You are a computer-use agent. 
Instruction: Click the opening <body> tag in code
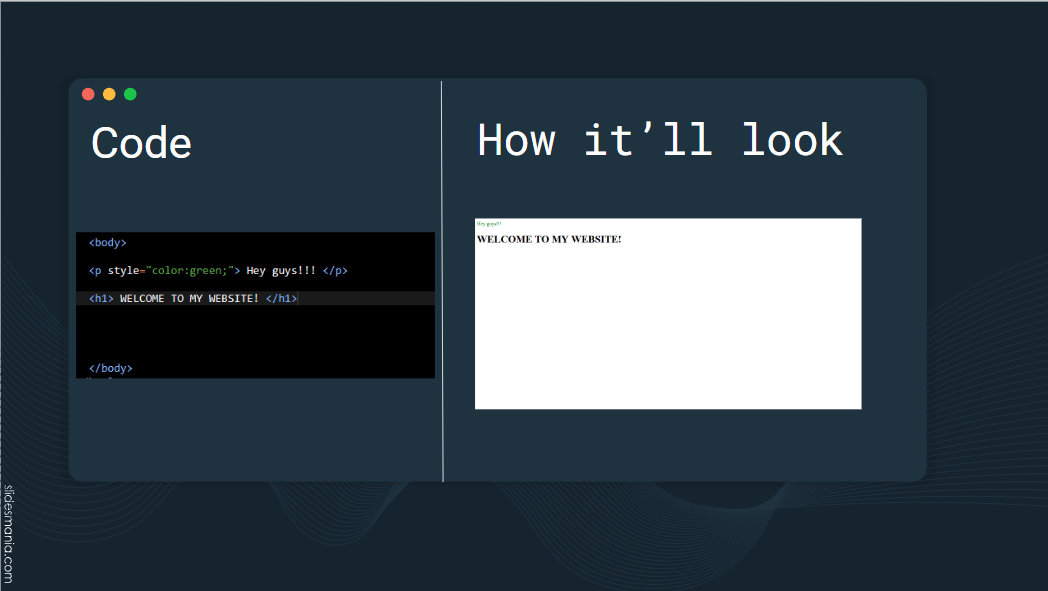[x=107, y=242]
